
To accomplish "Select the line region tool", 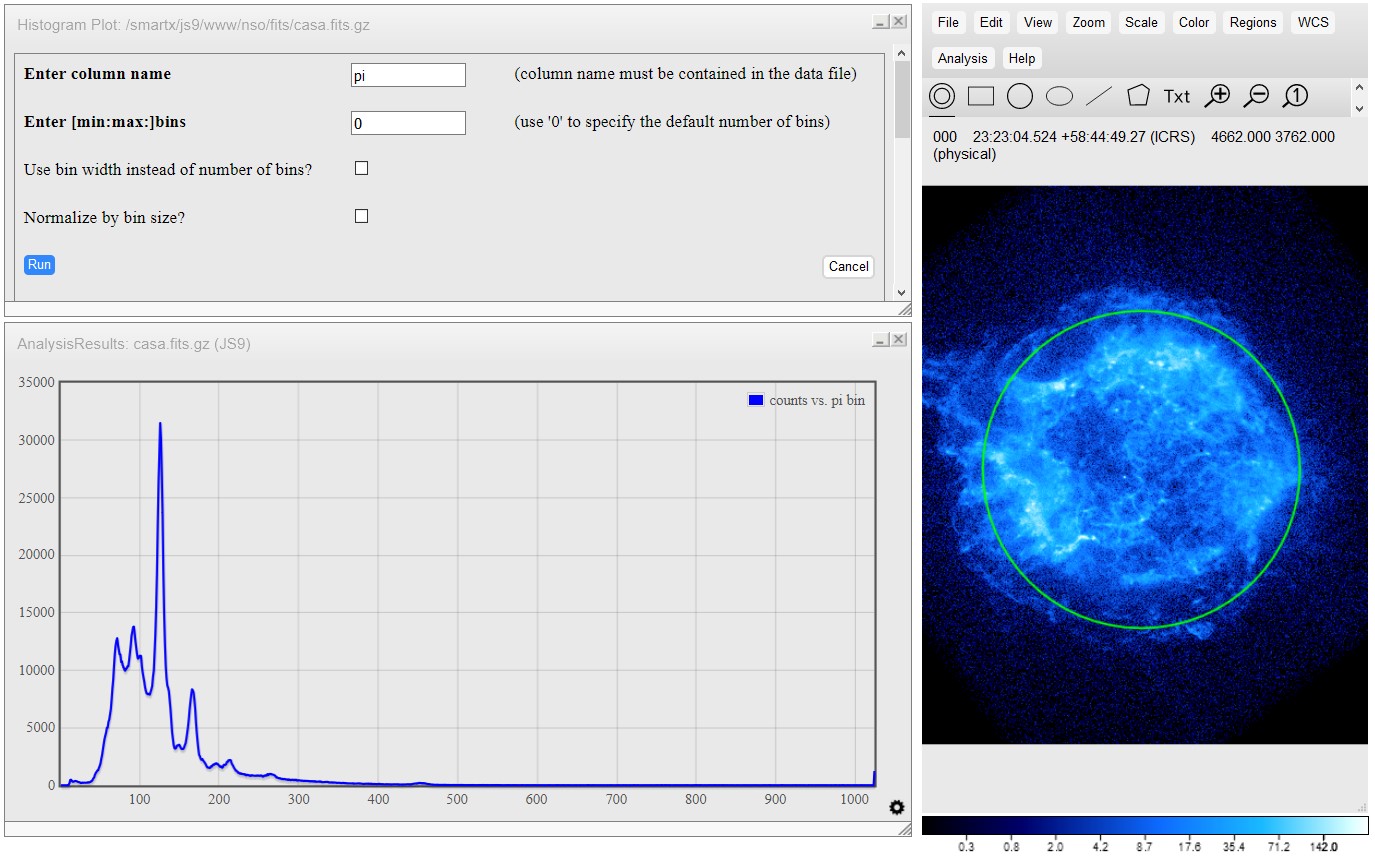I will pyautogui.click(x=1099, y=96).
